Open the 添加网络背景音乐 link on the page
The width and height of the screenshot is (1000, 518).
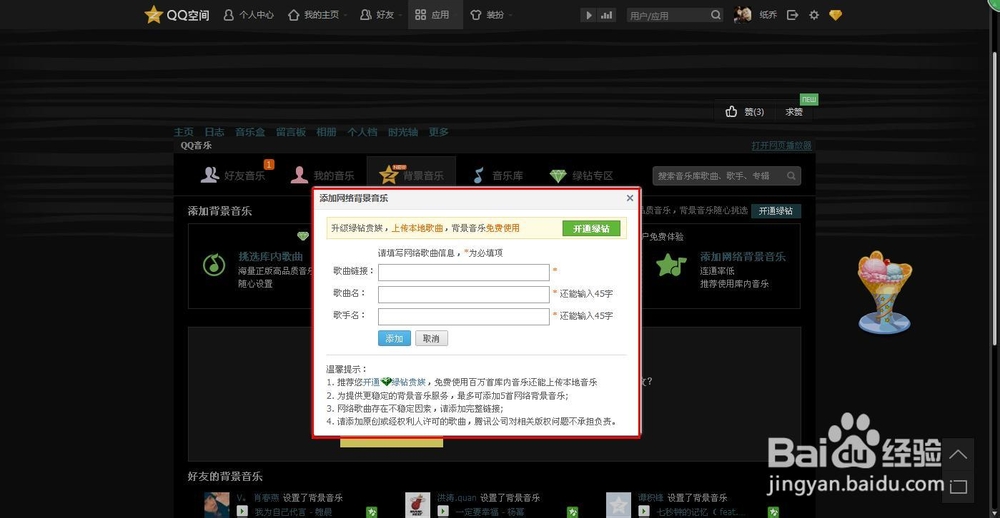743,257
